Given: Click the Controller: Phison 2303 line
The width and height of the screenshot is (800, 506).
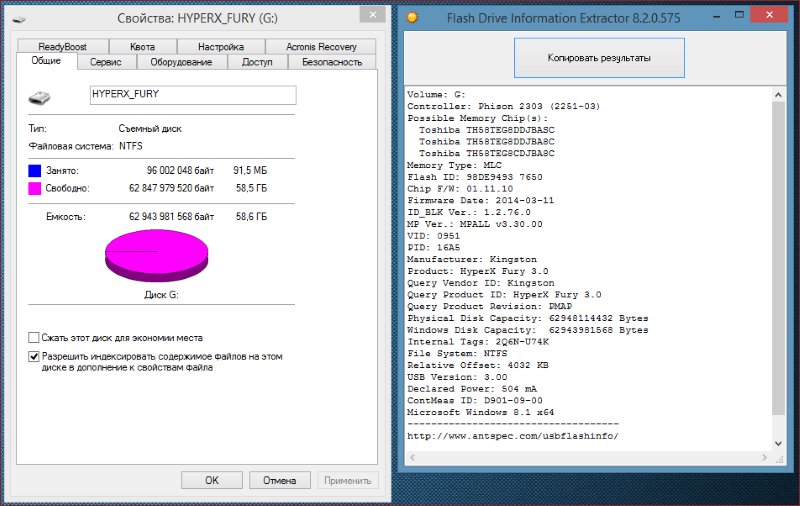Looking at the screenshot, I should (x=504, y=106).
